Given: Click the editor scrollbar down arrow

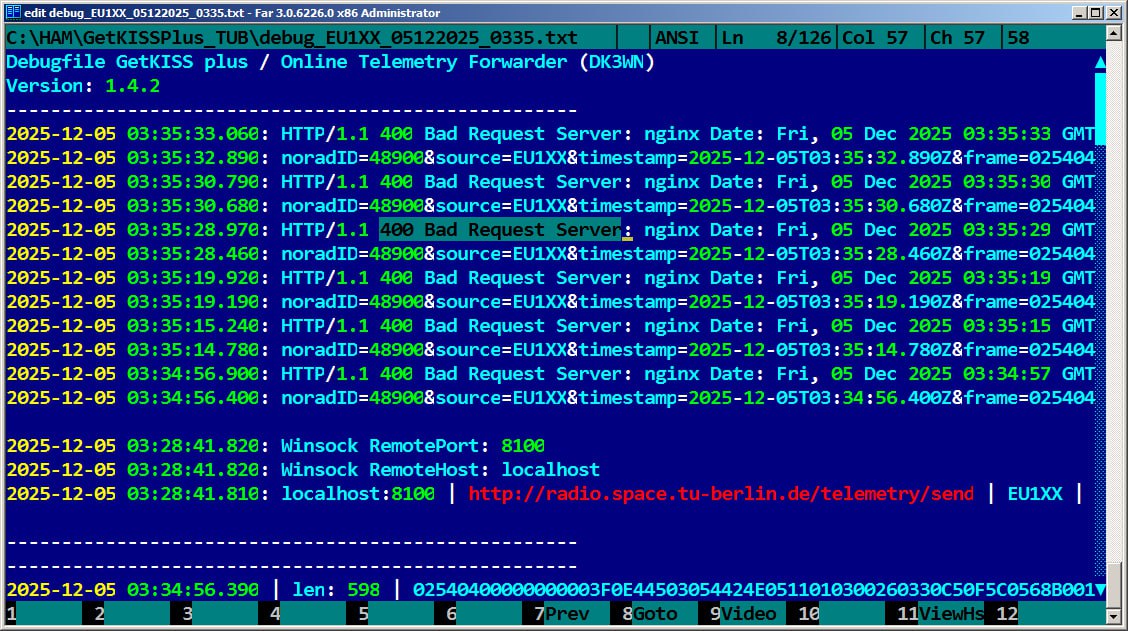Looking at the screenshot, I should click(1100, 590).
